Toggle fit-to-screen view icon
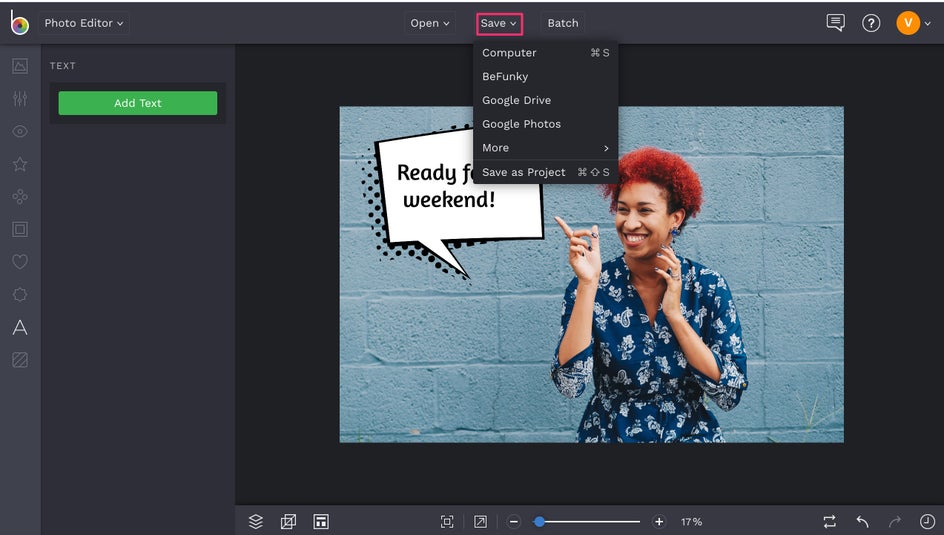 447,522
